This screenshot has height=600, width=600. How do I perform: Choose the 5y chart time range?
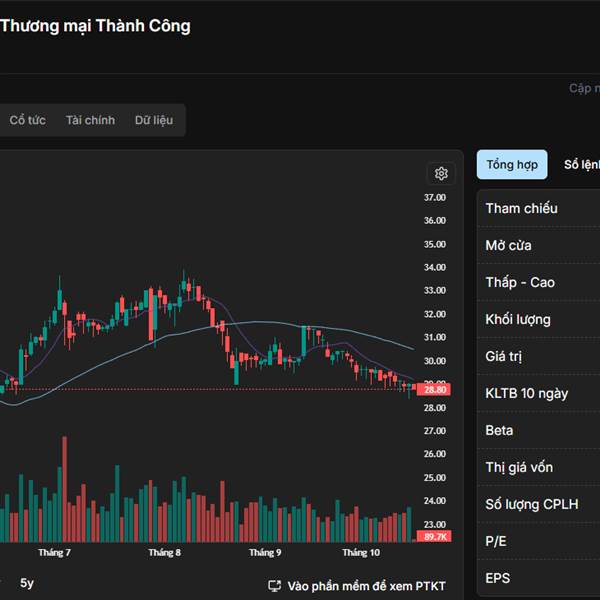(27, 583)
